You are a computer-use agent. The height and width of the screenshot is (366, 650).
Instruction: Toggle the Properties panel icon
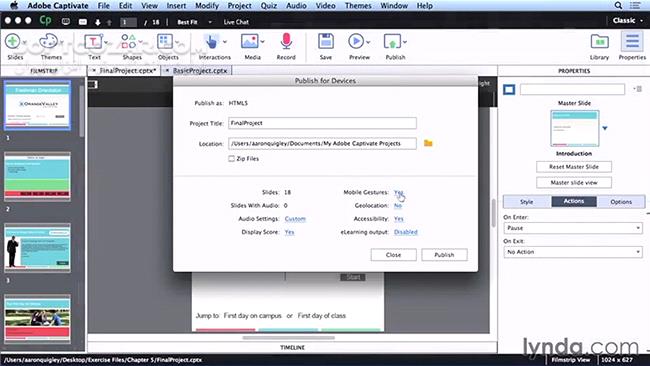(x=632, y=41)
